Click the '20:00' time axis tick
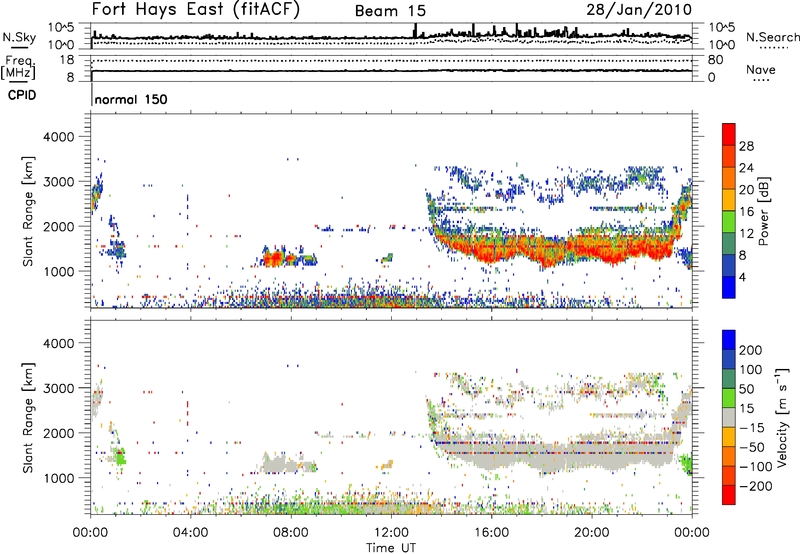This screenshot has width=800, height=554. 591,533
